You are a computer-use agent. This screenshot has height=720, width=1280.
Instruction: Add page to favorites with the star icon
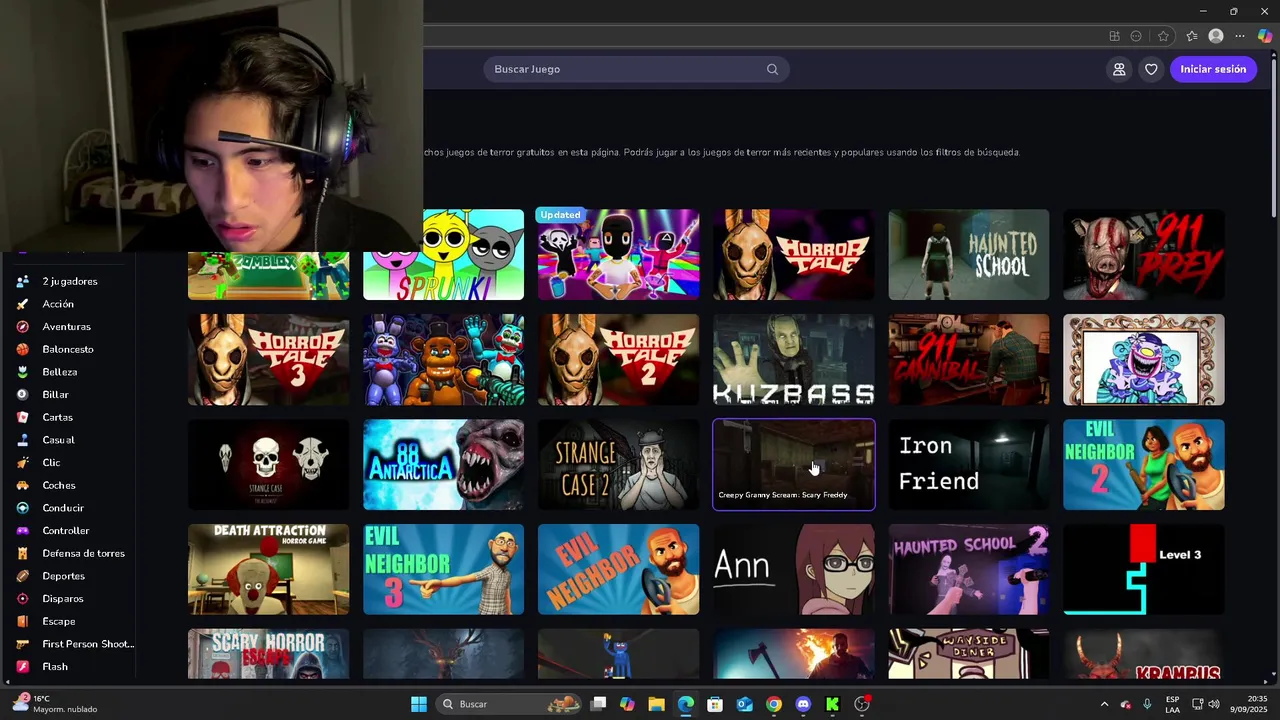pyautogui.click(x=1163, y=36)
